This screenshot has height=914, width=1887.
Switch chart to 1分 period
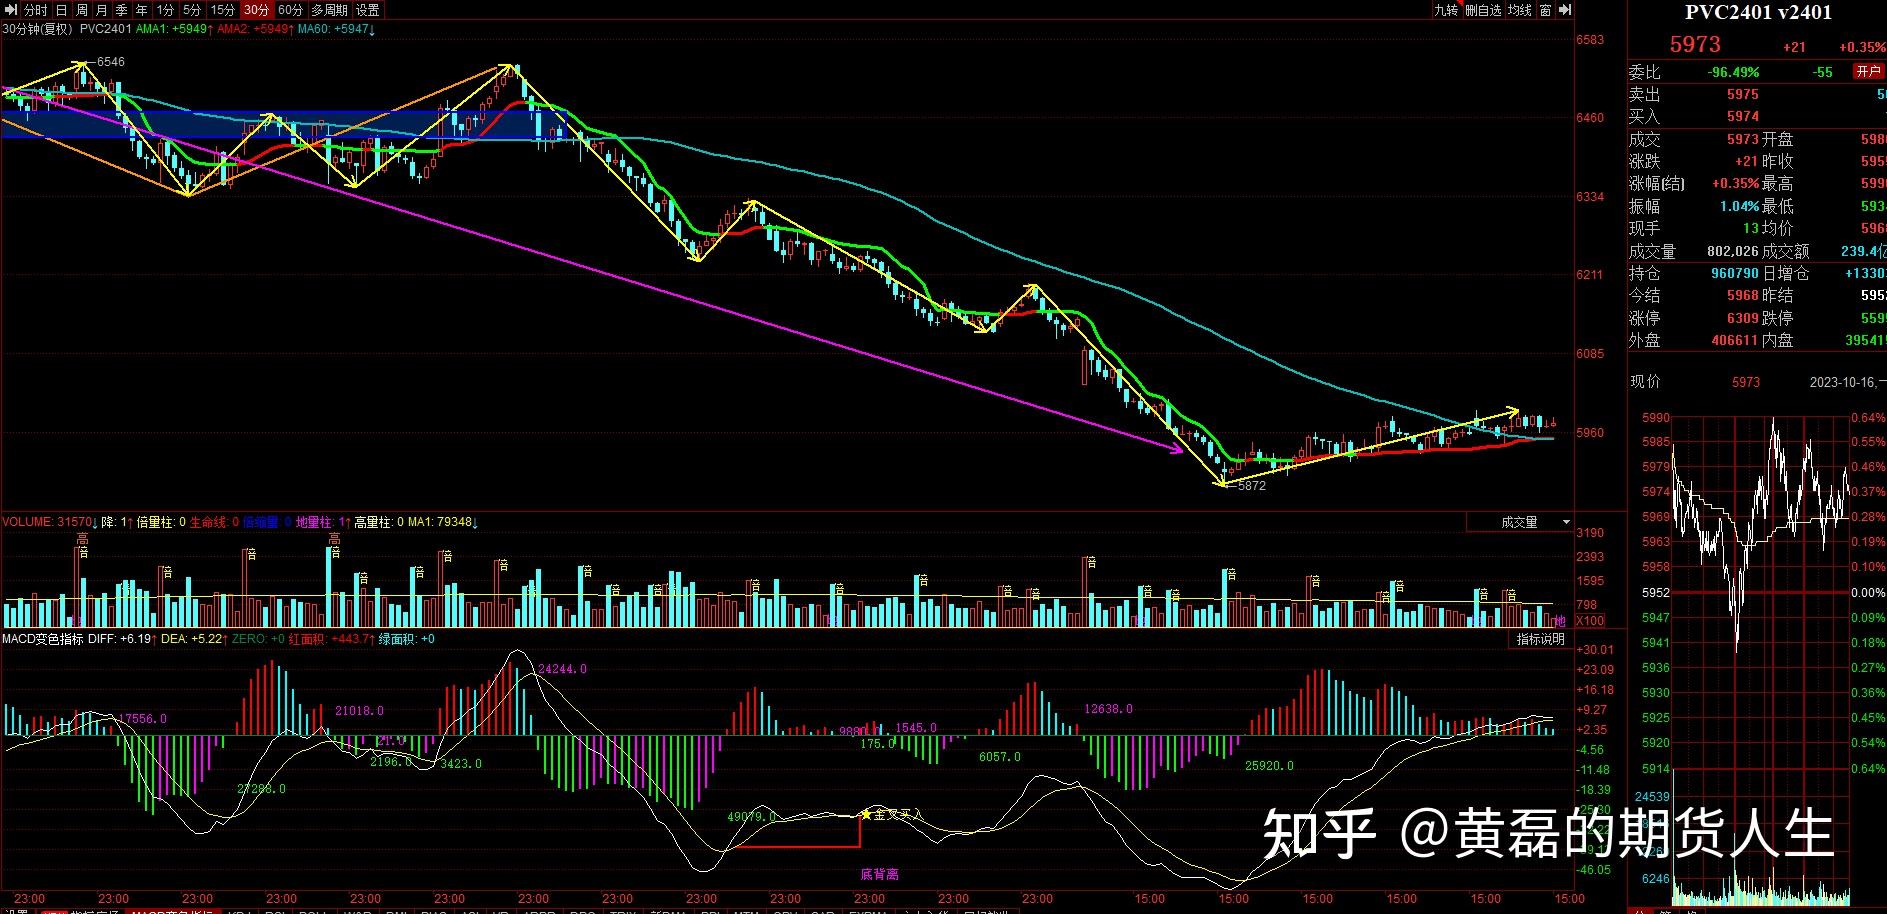pyautogui.click(x=166, y=10)
